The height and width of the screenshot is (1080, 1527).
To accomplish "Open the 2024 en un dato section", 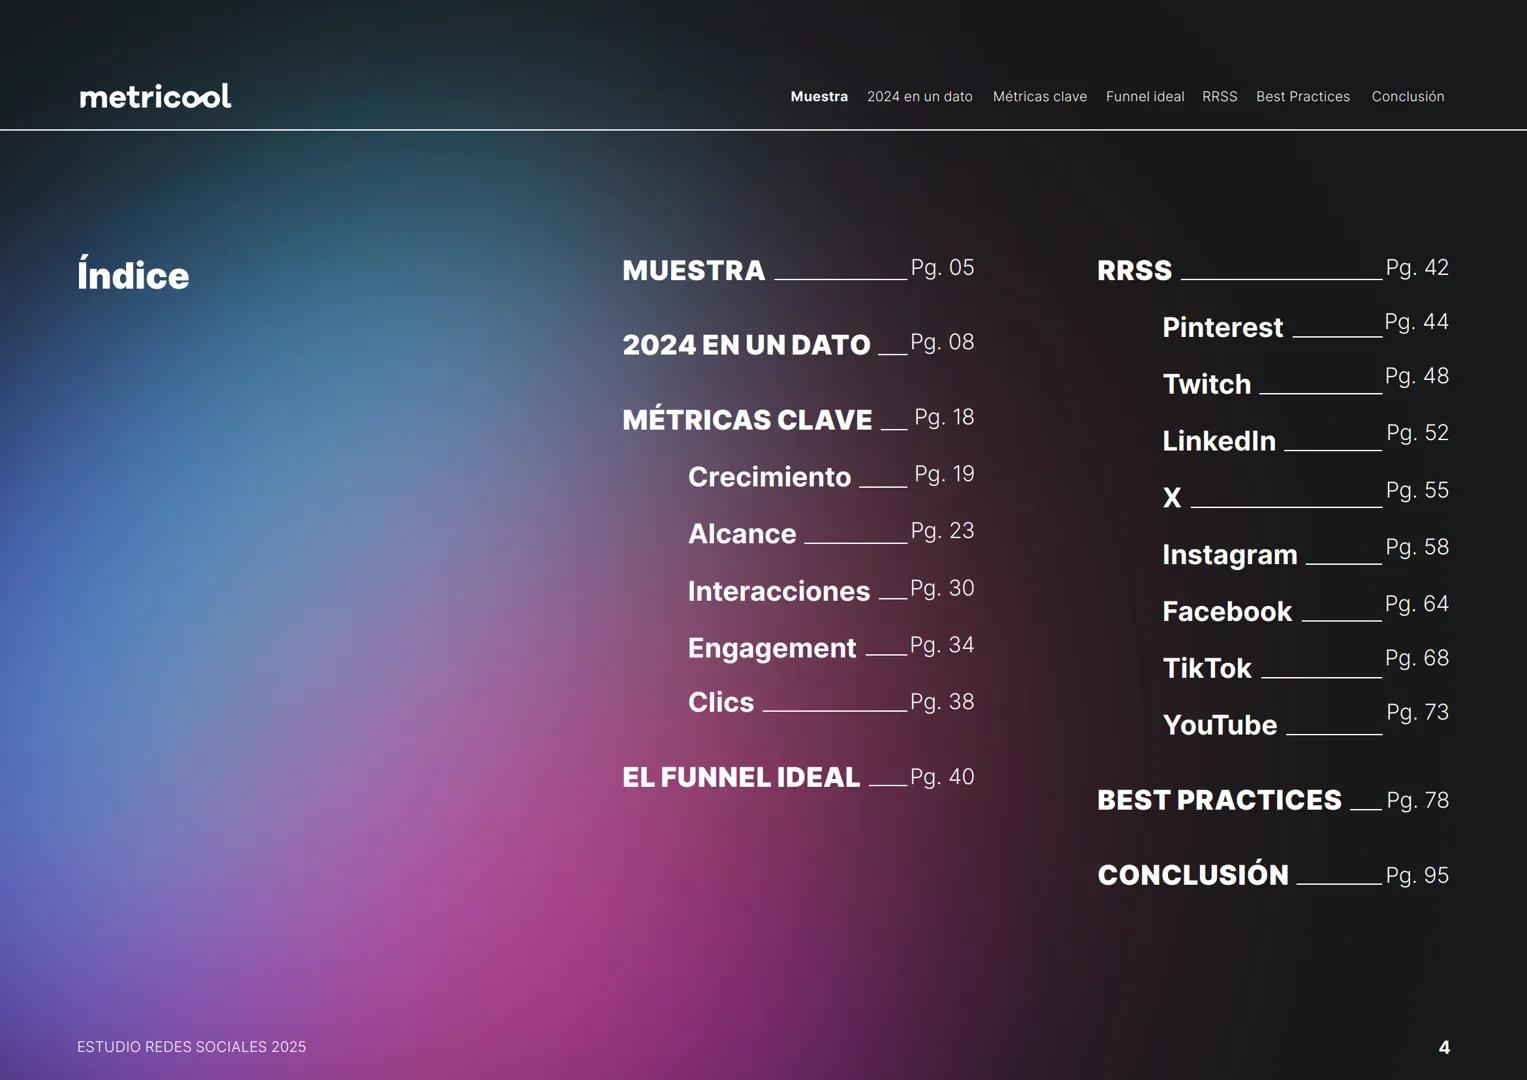I will tap(919, 96).
